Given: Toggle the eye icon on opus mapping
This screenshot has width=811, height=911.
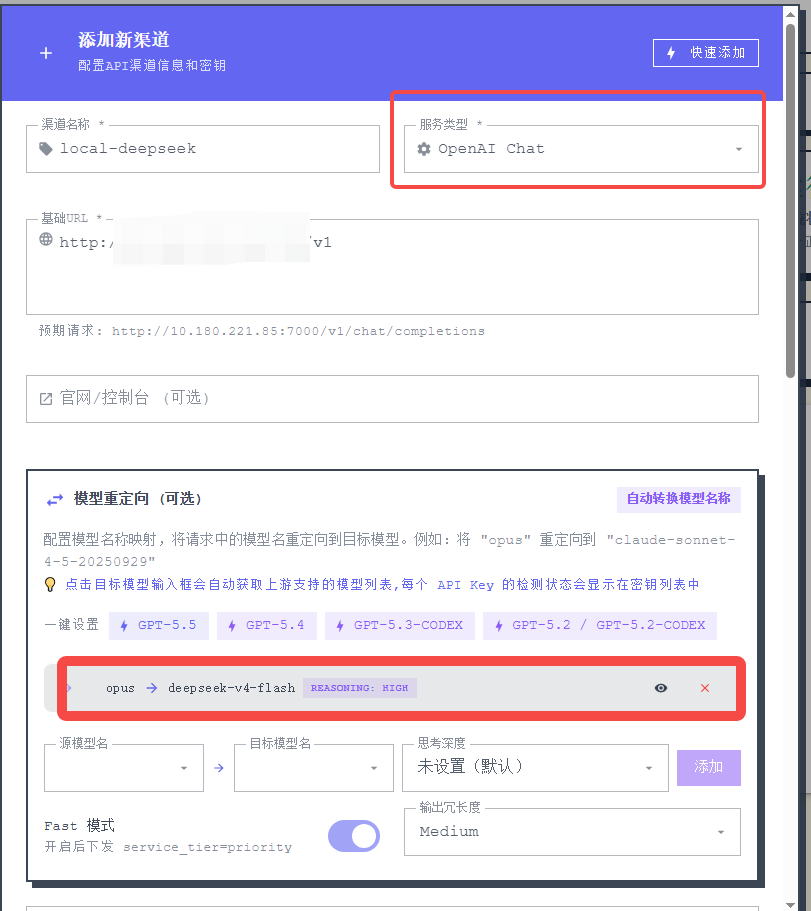Looking at the screenshot, I should 661,688.
